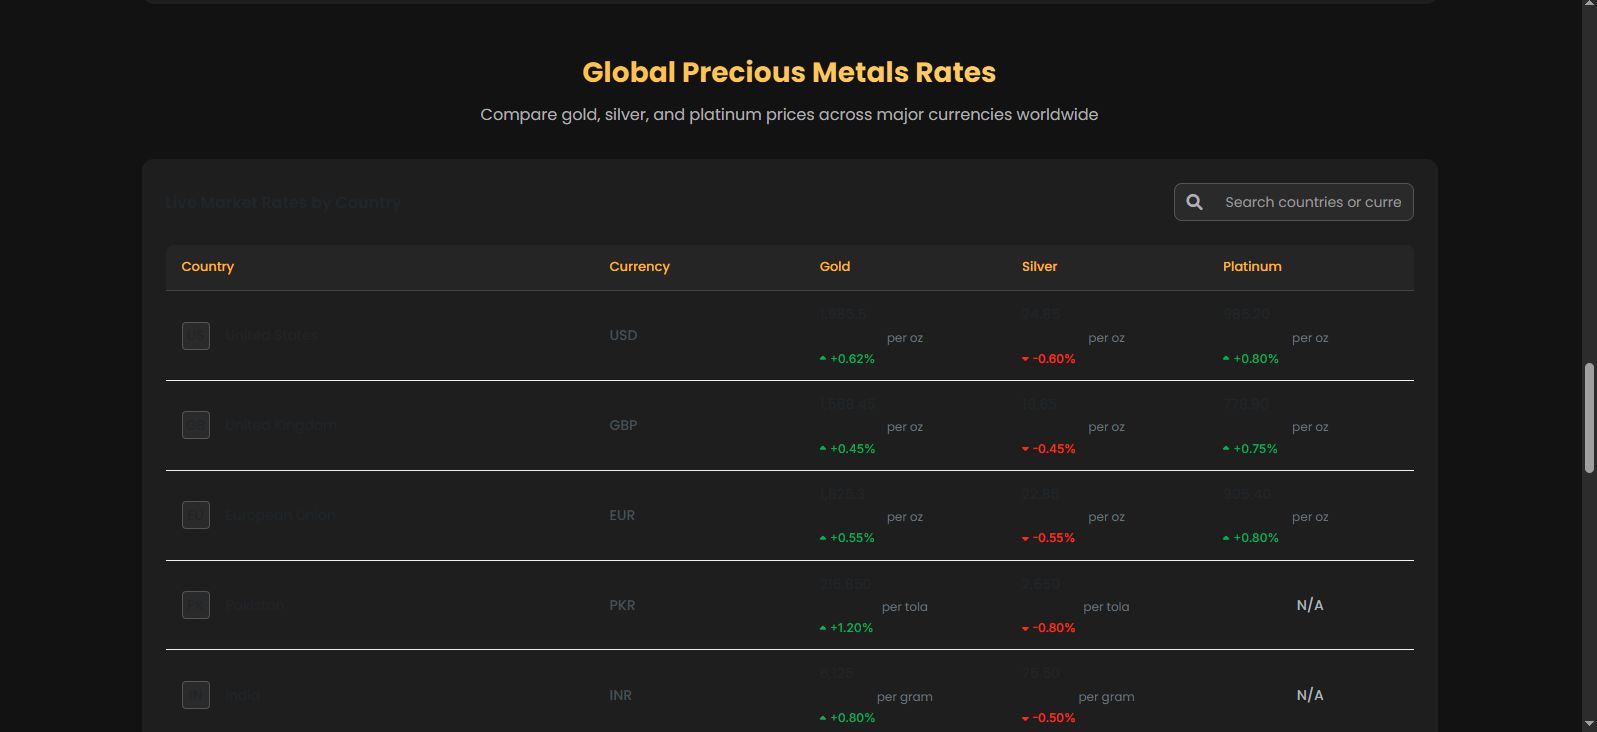Click the page vertical scrollbar thumb
The width and height of the screenshot is (1597, 732).
point(1589,417)
